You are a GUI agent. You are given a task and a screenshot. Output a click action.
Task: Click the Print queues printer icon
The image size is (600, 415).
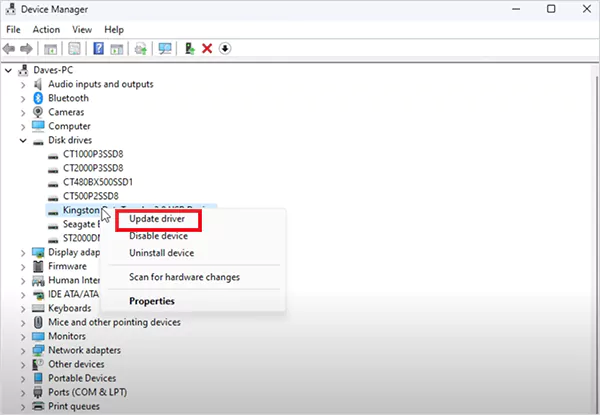pyautogui.click(x=38, y=406)
